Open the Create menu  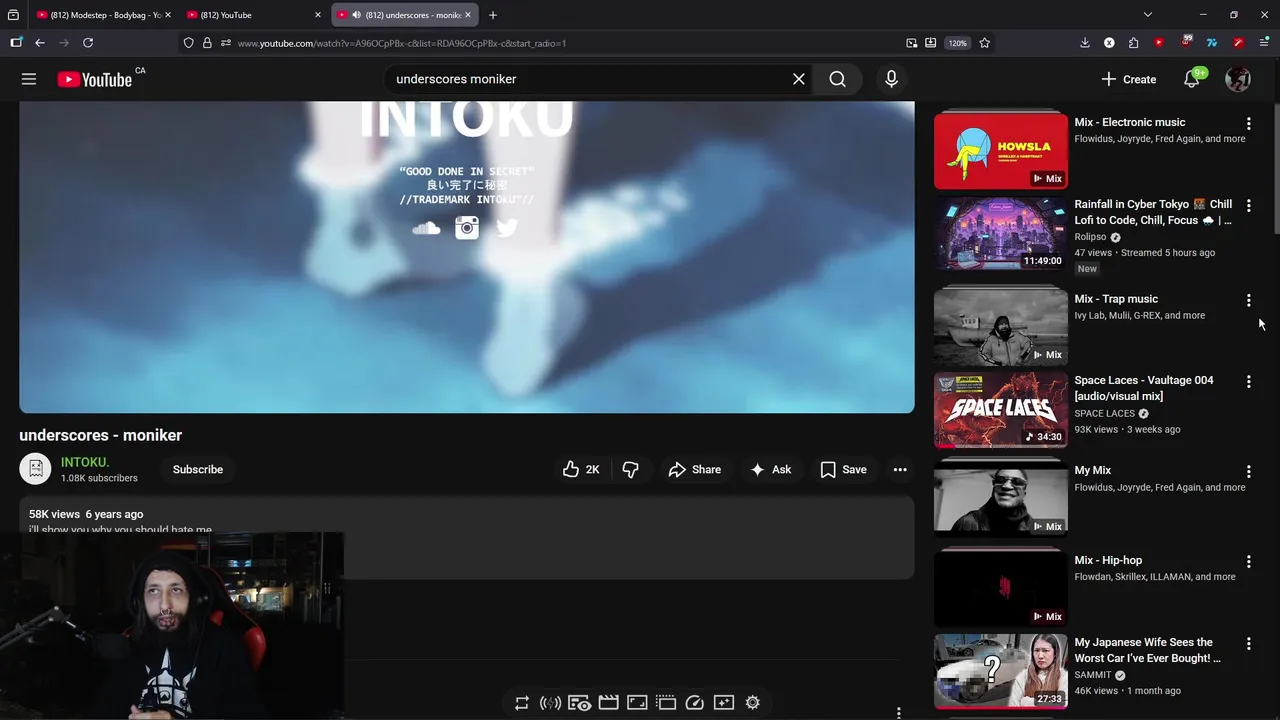tap(1128, 79)
